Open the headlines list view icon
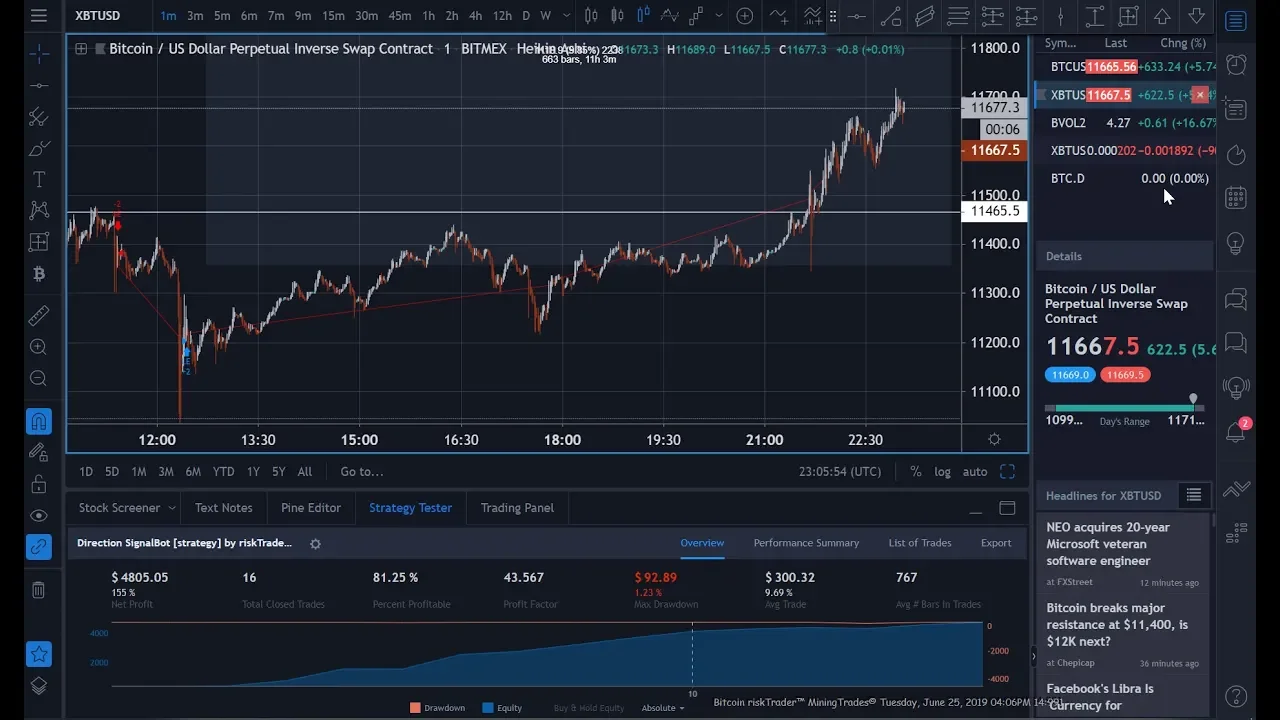The height and width of the screenshot is (720, 1280). pyautogui.click(x=1193, y=495)
